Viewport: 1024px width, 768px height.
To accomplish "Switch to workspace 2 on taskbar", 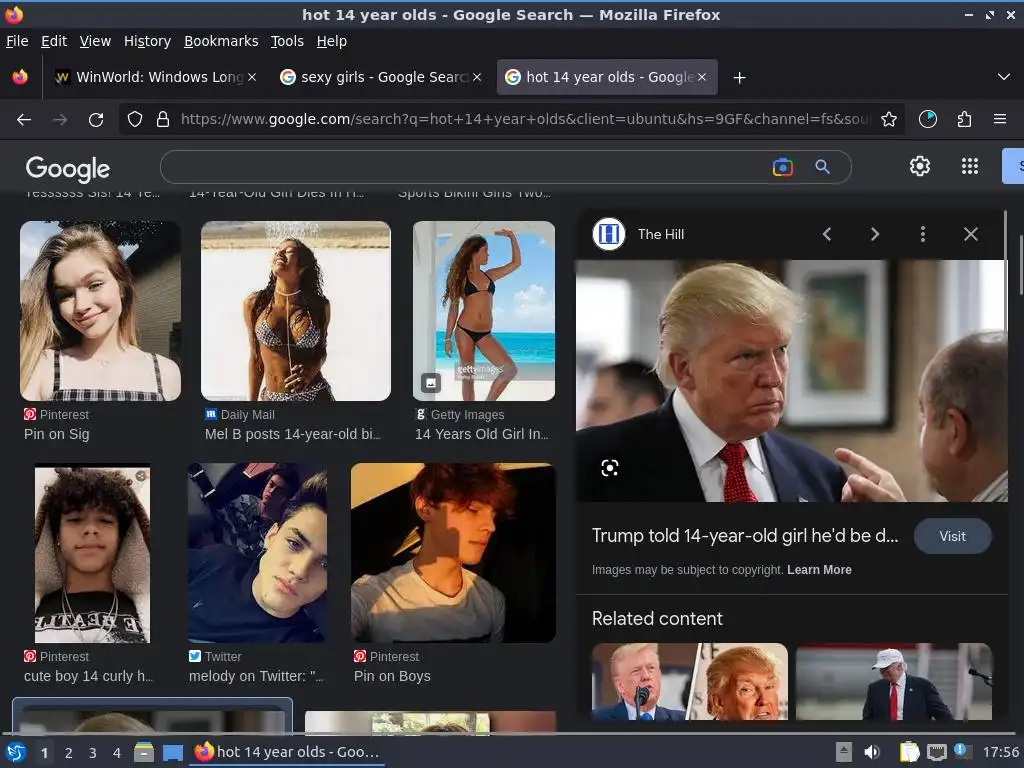I will pyautogui.click(x=69, y=753).
